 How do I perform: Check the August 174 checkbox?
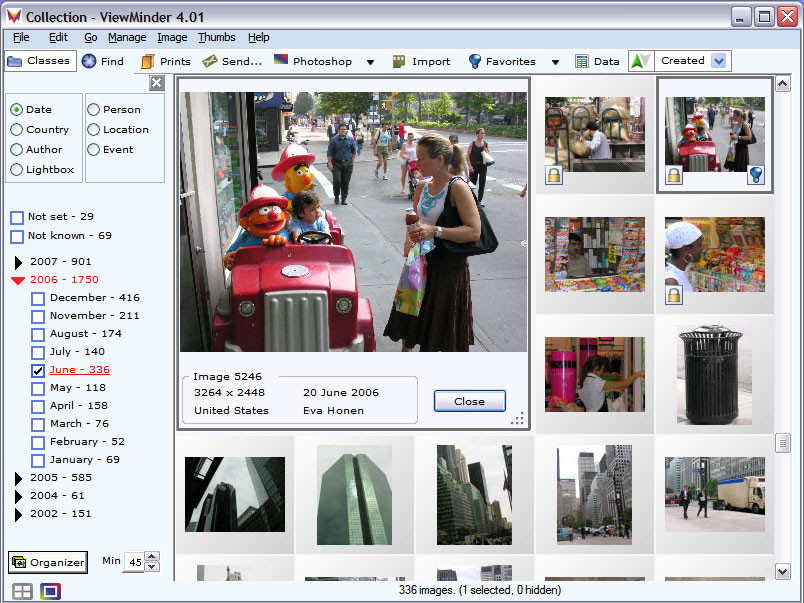tap(38, 334)
